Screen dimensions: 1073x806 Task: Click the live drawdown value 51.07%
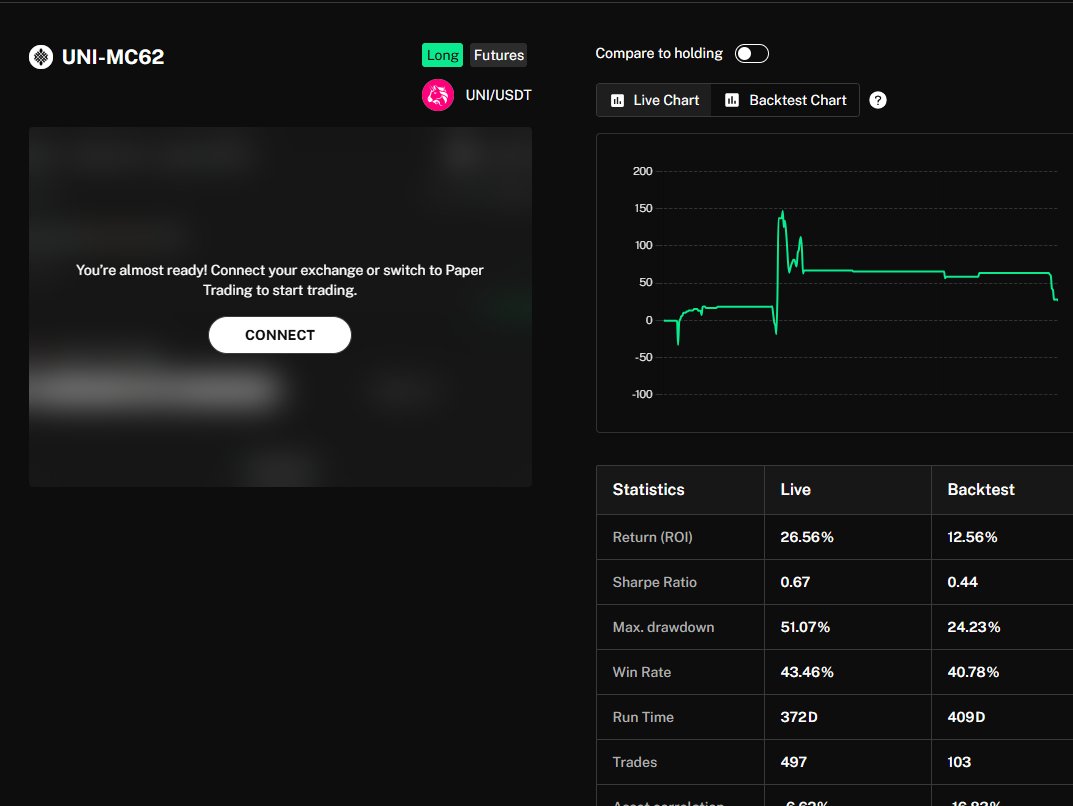[x=805, y=627]
